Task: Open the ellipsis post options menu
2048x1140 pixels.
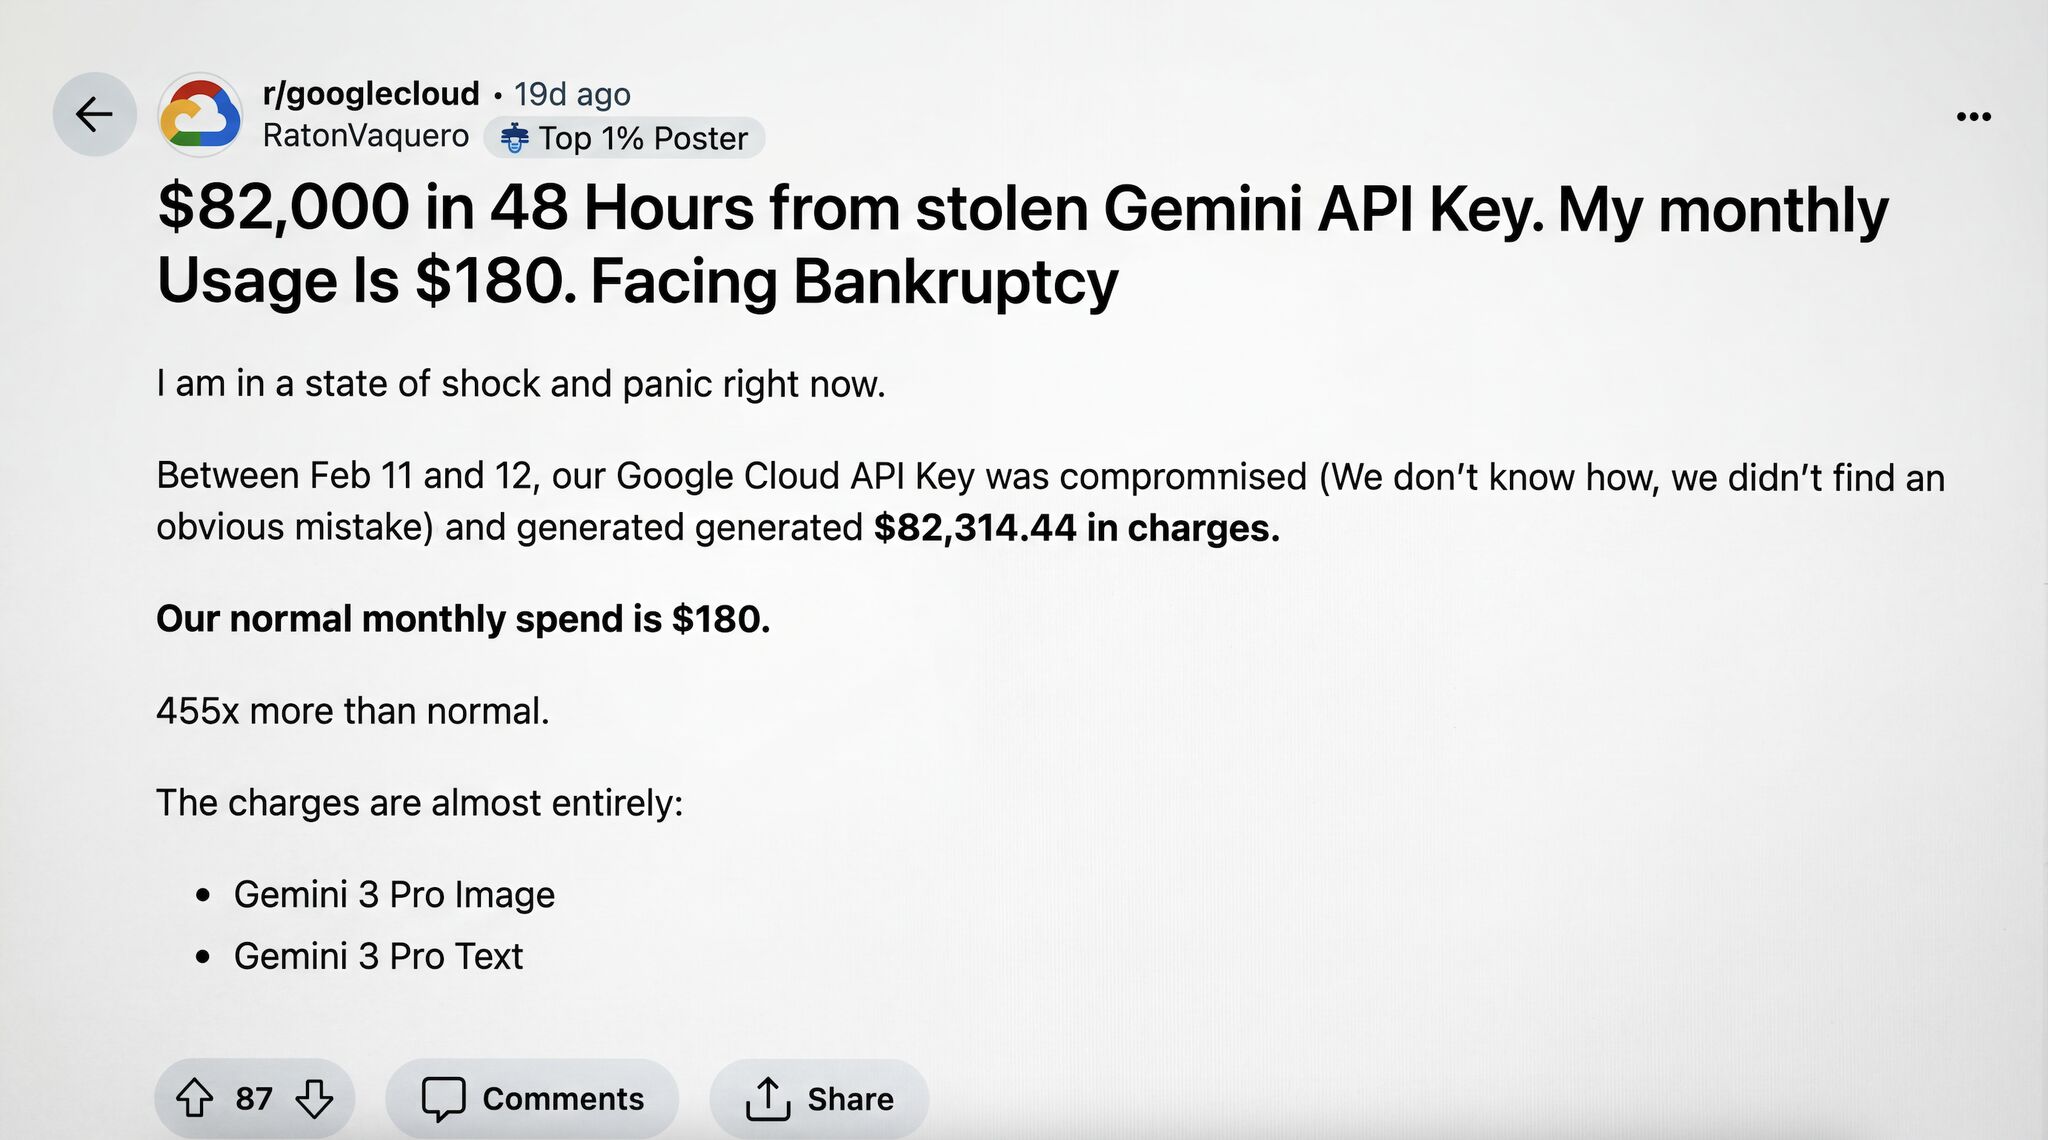Action: pyautogui.click(x=1975, y=115)
